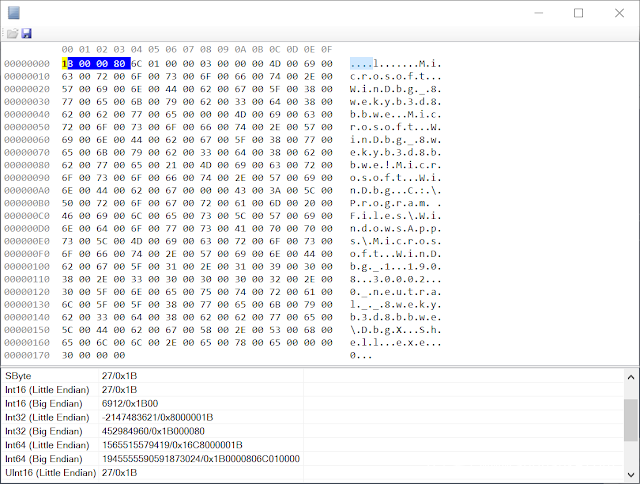640x484 pixels.
Task: Click the application icon in title bar
Action: coord(14,13)
